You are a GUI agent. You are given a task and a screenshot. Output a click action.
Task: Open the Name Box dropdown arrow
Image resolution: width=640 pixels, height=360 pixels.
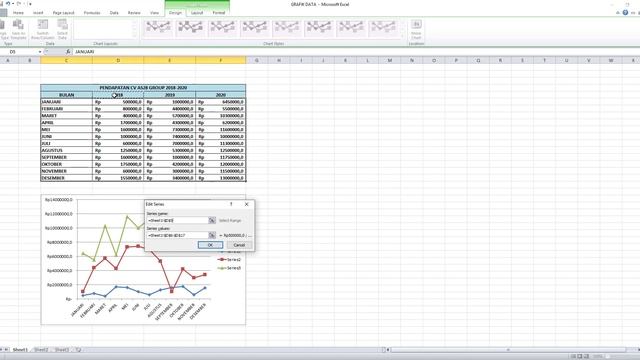pyautogui.click(x=40, y=52)
